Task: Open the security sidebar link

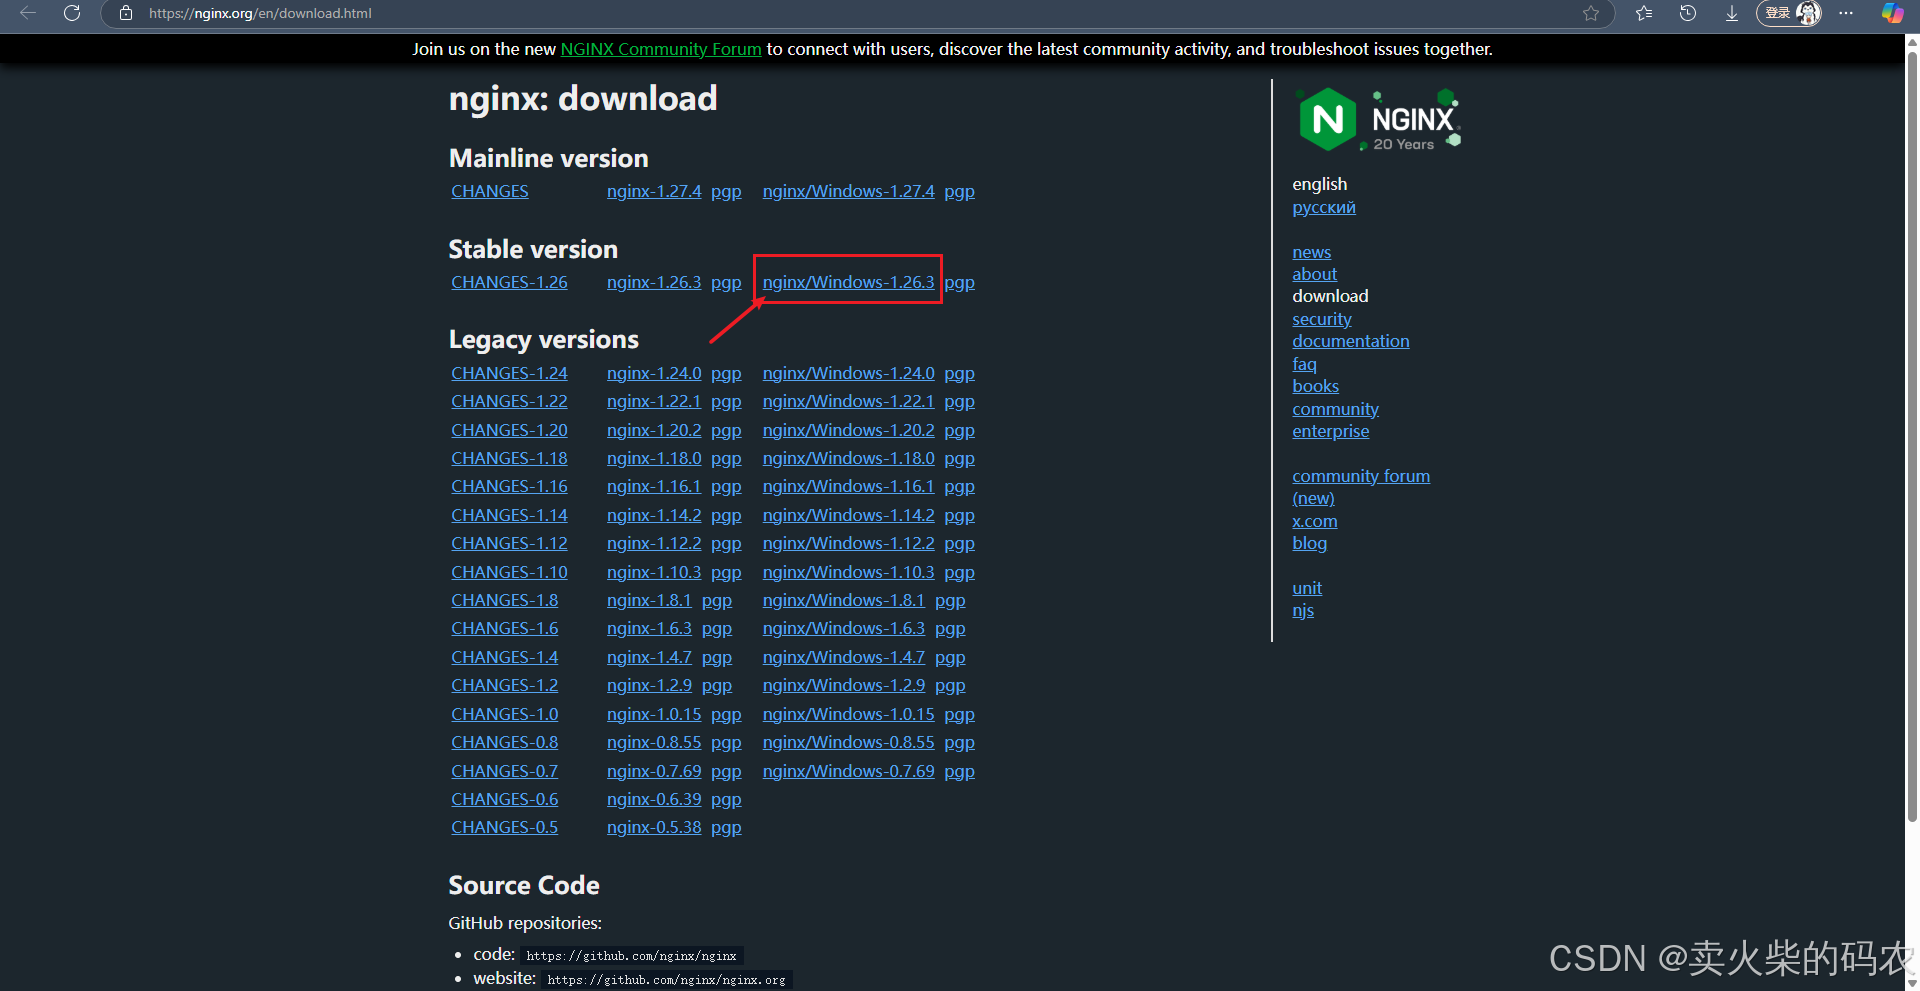Action: (1321, 319)
